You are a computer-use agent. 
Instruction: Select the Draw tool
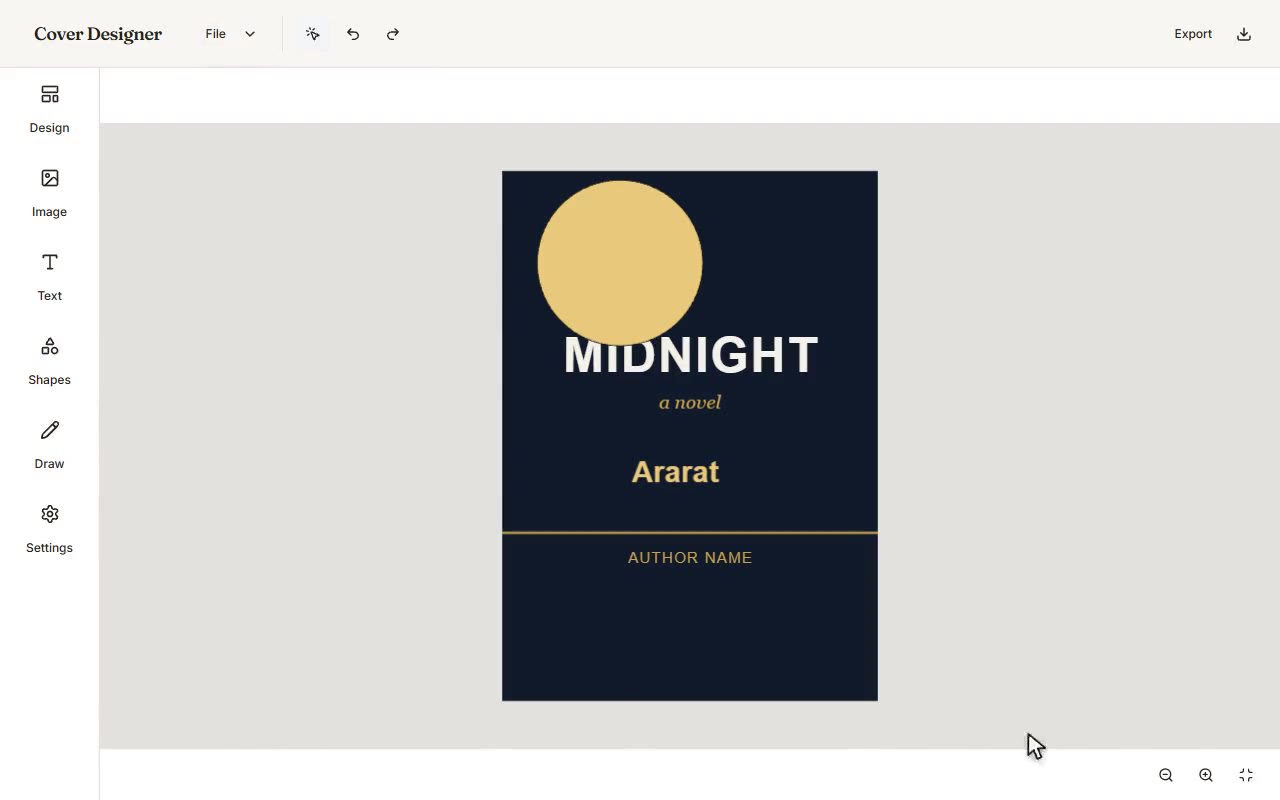coord(49,445)
